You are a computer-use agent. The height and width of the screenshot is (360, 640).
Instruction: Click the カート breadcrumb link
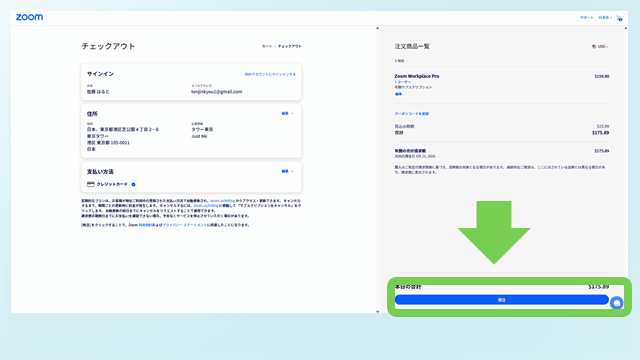[267, 47]
